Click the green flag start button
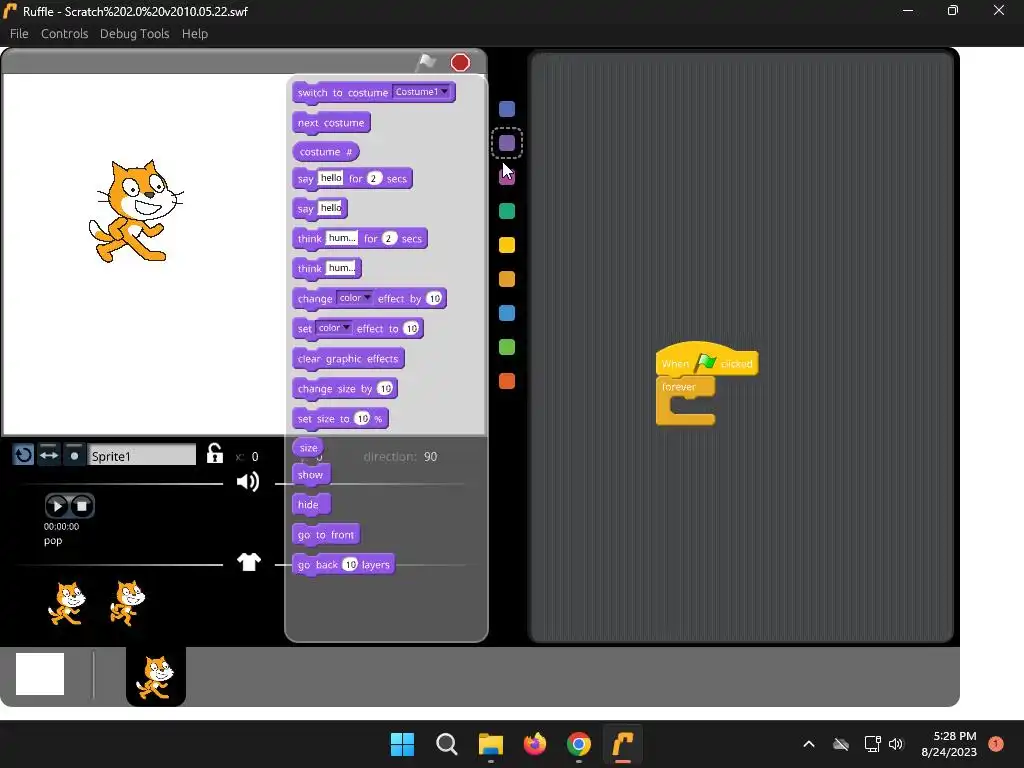This screenshot has height=768, width=1024. (426, 62)
